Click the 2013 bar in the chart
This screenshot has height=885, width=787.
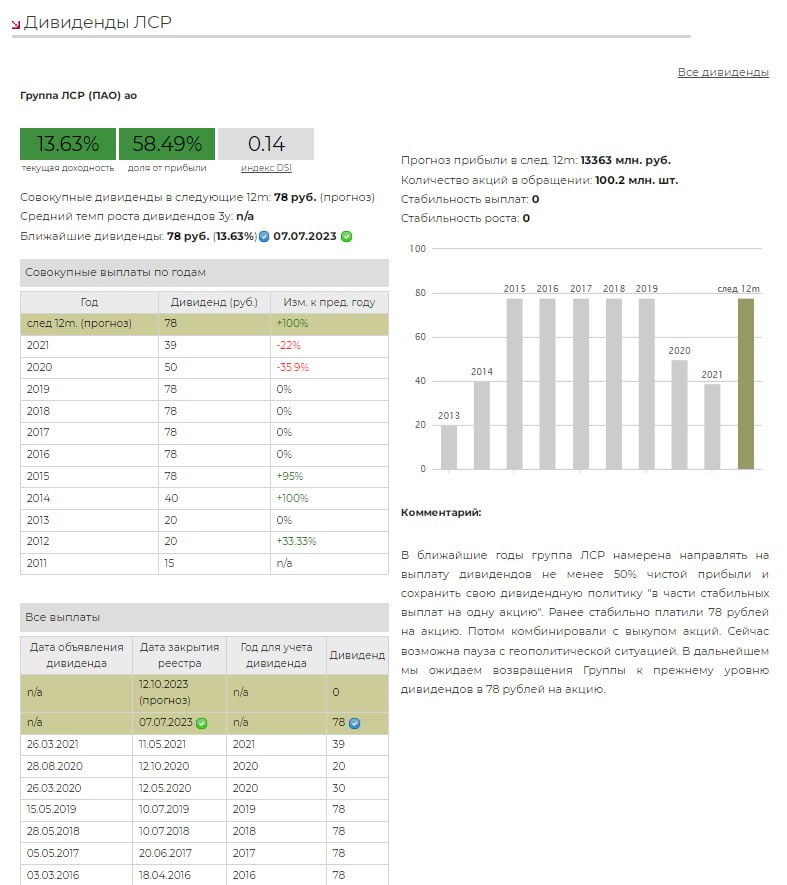(449, 447)
